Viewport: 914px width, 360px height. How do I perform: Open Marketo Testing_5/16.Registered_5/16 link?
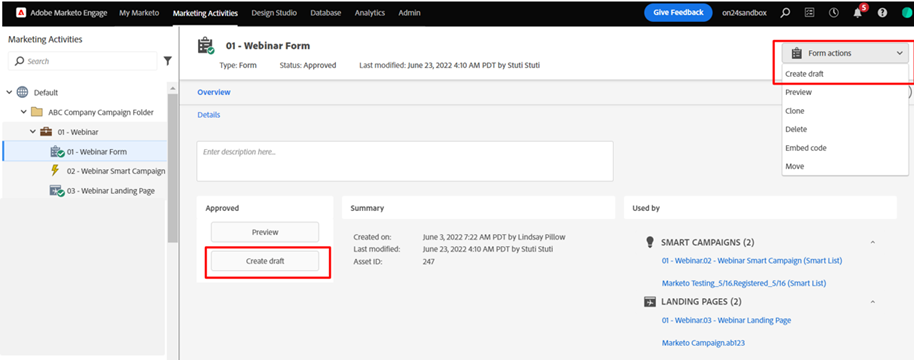click(744, 283)
